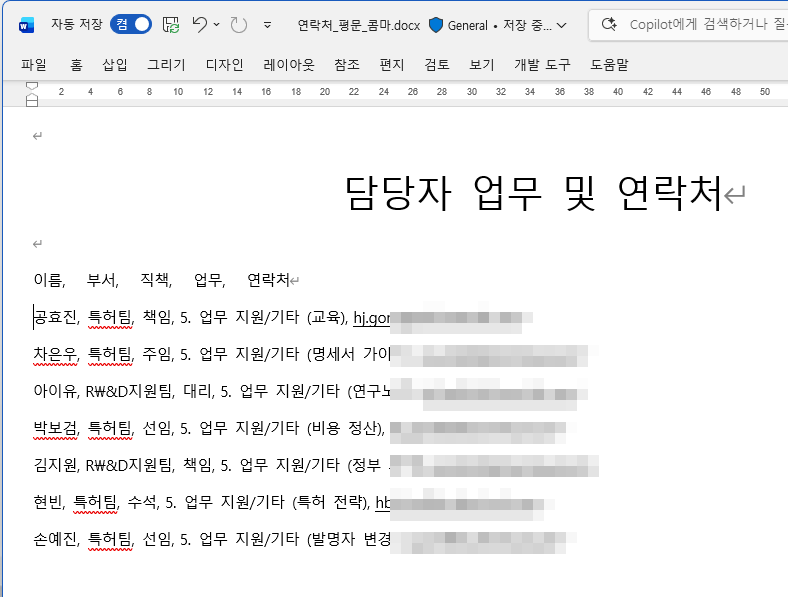788x597 pixels.
Task: Open the 참조 tab
Action: (x=347, y=65)
